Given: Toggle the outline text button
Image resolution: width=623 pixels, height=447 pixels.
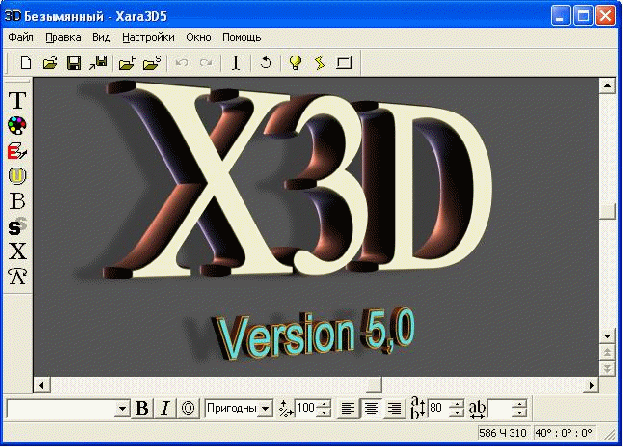Looking at the screenshot, I should point(188,408).
